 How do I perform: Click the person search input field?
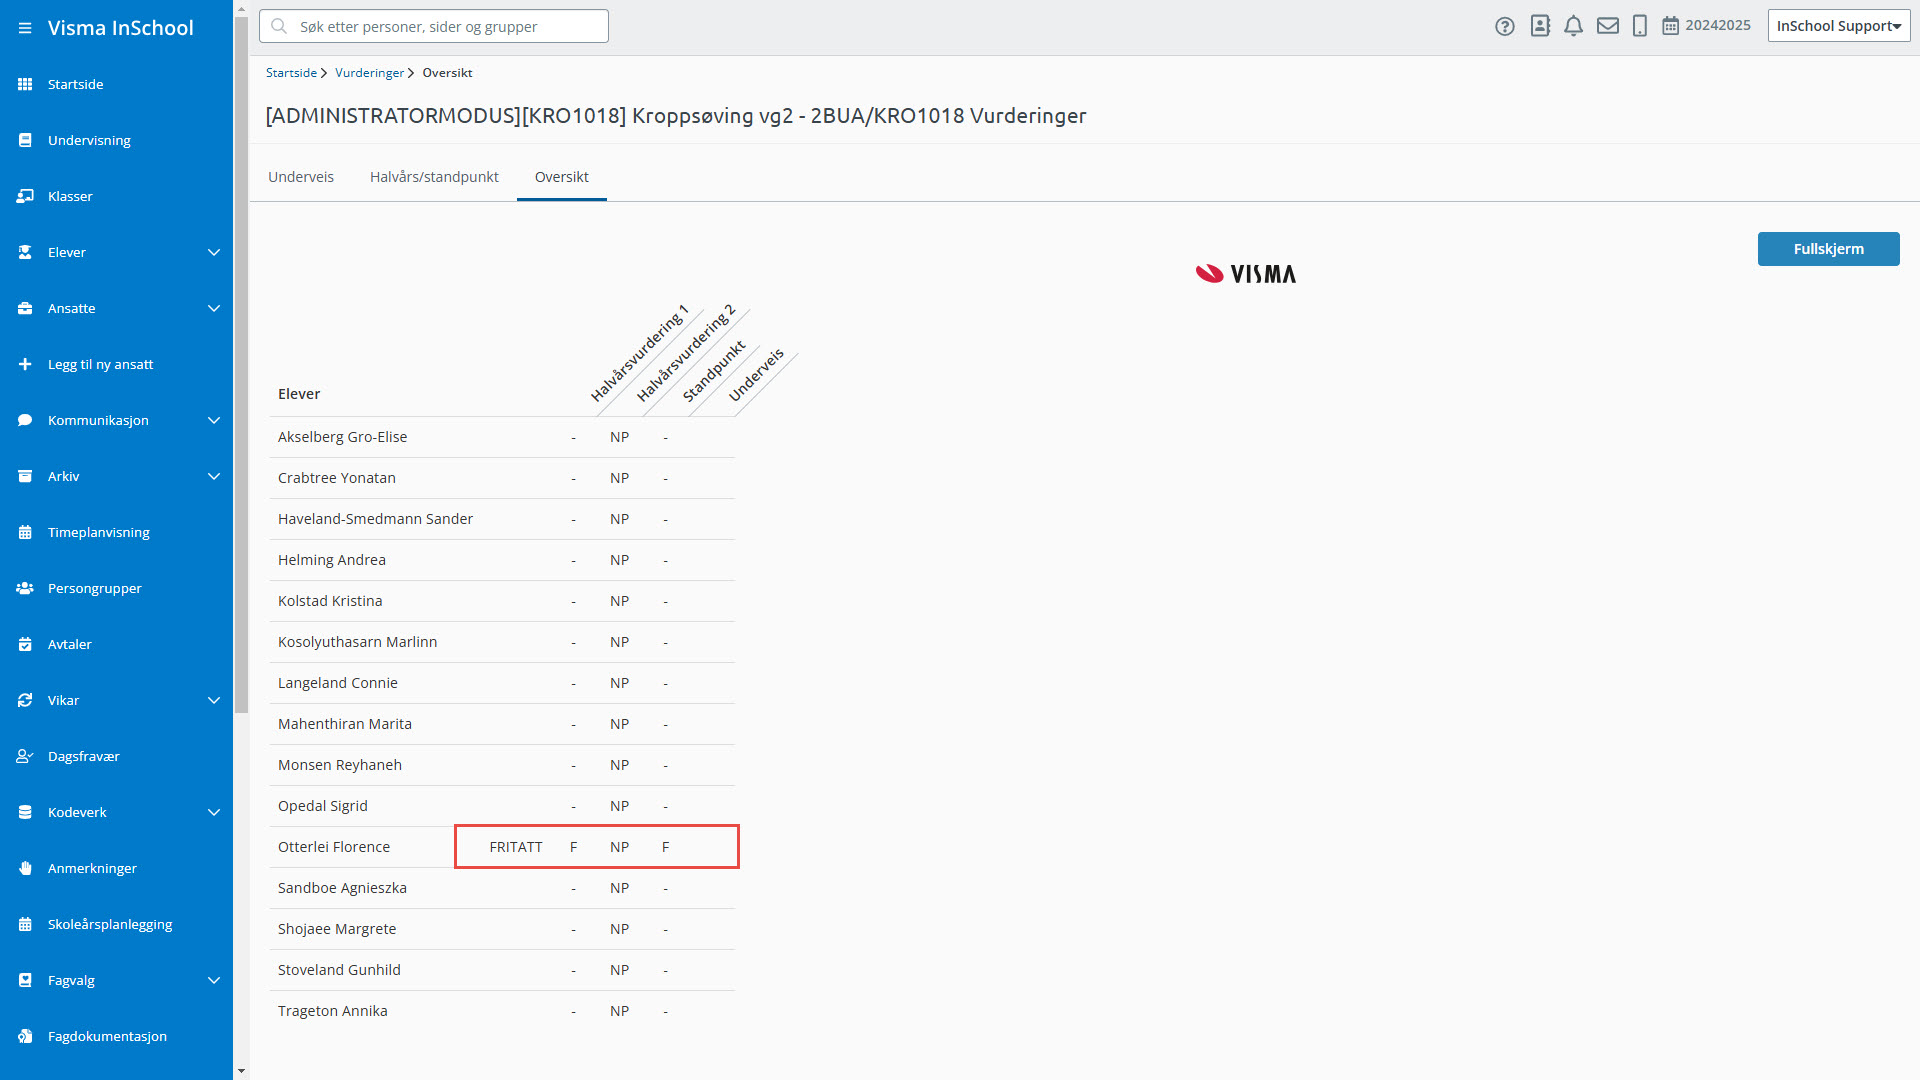pyautogui.click(x=434, y=26)
